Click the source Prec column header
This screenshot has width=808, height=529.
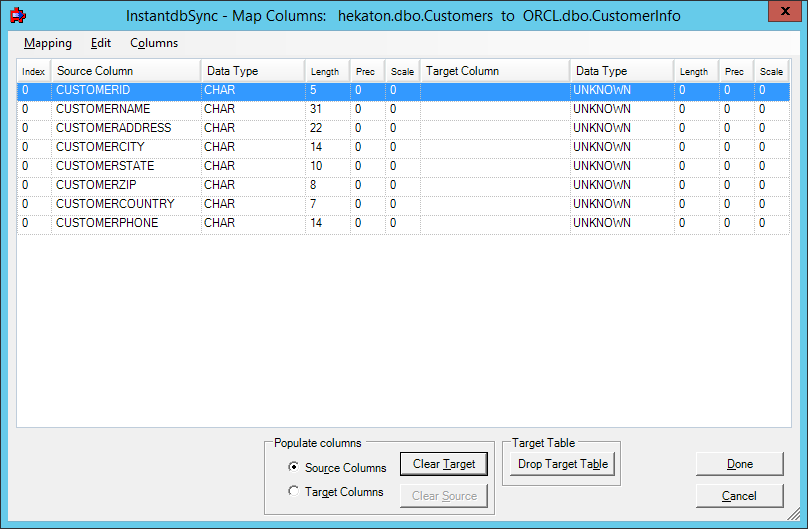point(368,71)
